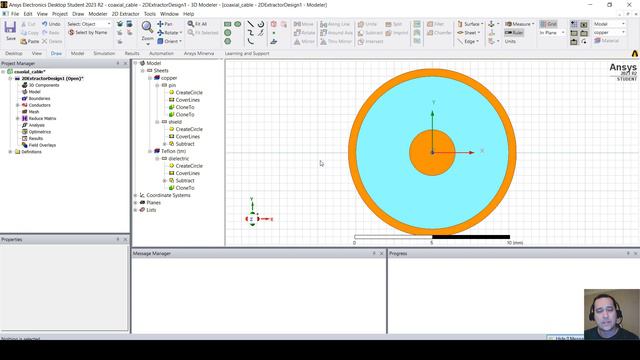
Task: Select the Draw Spline tool
Action: click(x=250, y=33)
